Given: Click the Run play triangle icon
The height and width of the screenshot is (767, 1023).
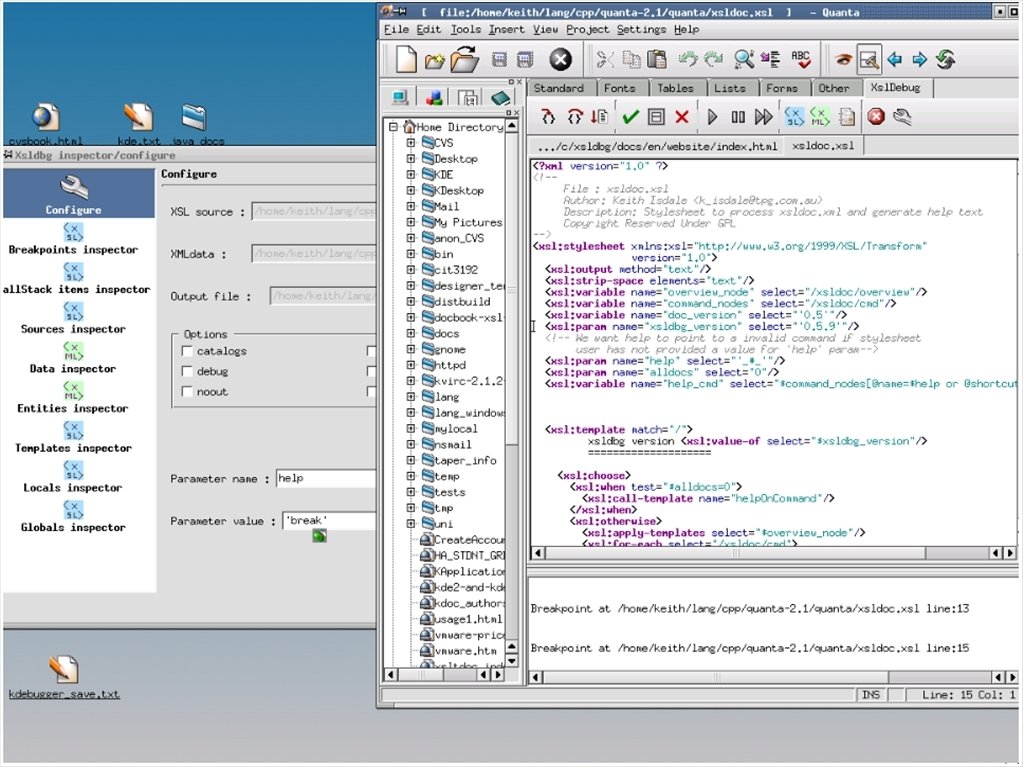Looking at the screenshot, I should 712,117.
